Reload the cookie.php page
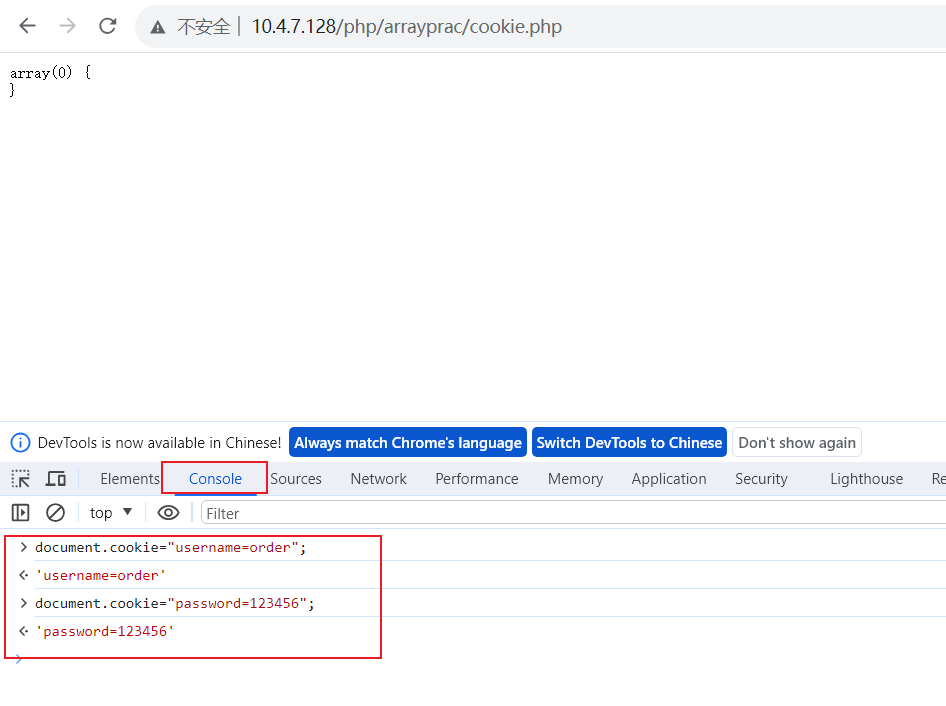 point(107,26)
